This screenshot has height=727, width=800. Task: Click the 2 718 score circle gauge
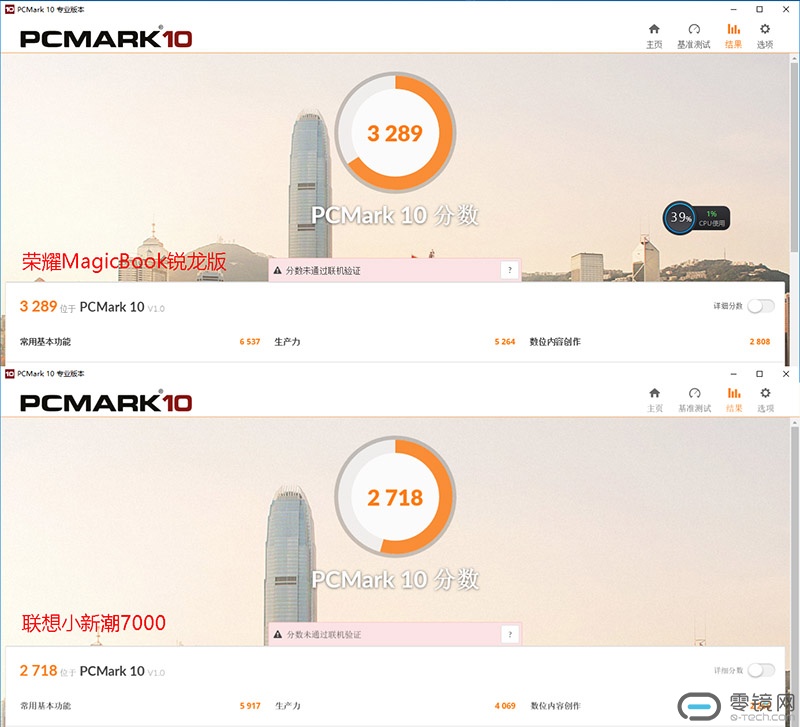395,497
